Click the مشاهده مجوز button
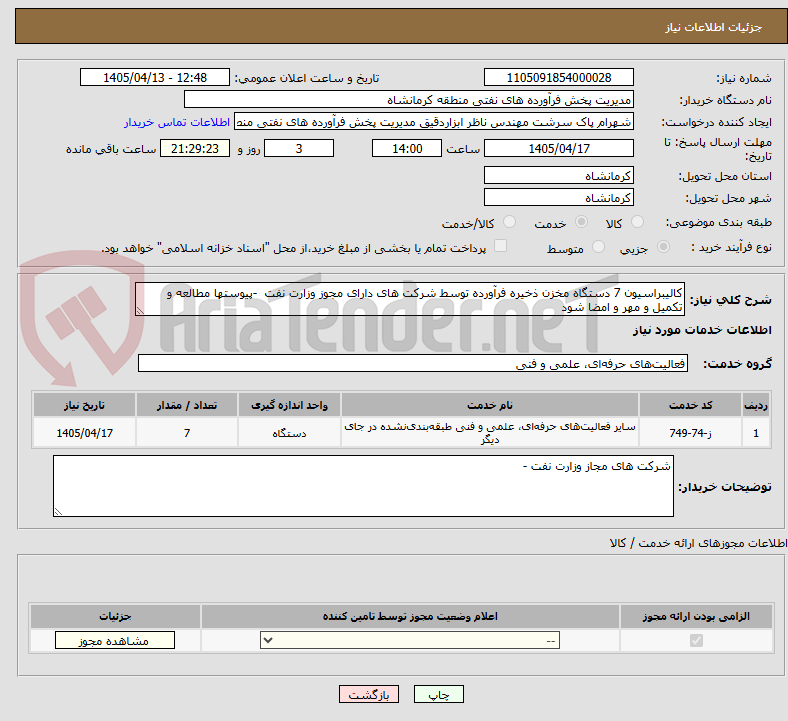Screen dimensions: 788x721 pyautogui.click(x=115, y=641)
